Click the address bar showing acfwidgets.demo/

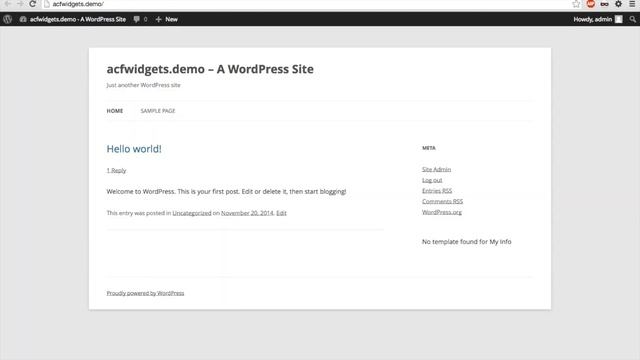[x=306, y=4]
